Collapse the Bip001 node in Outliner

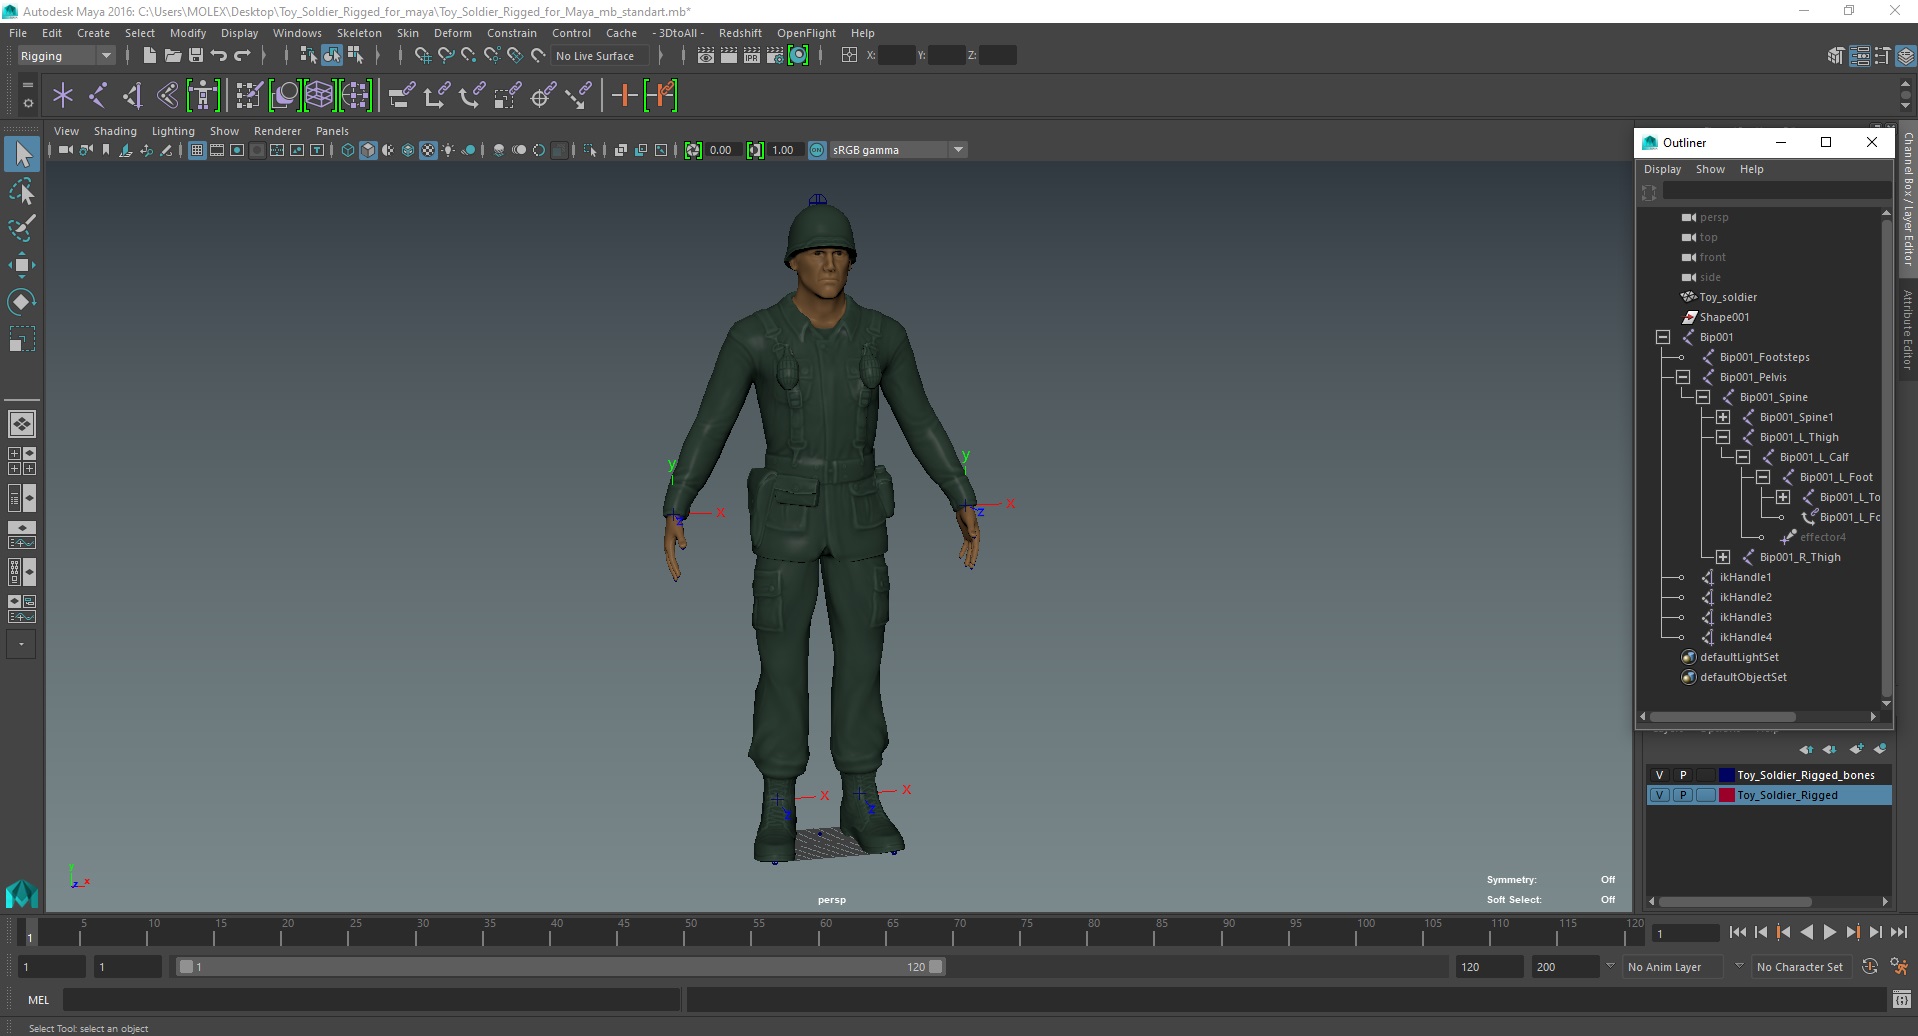tap(1663, 337)
